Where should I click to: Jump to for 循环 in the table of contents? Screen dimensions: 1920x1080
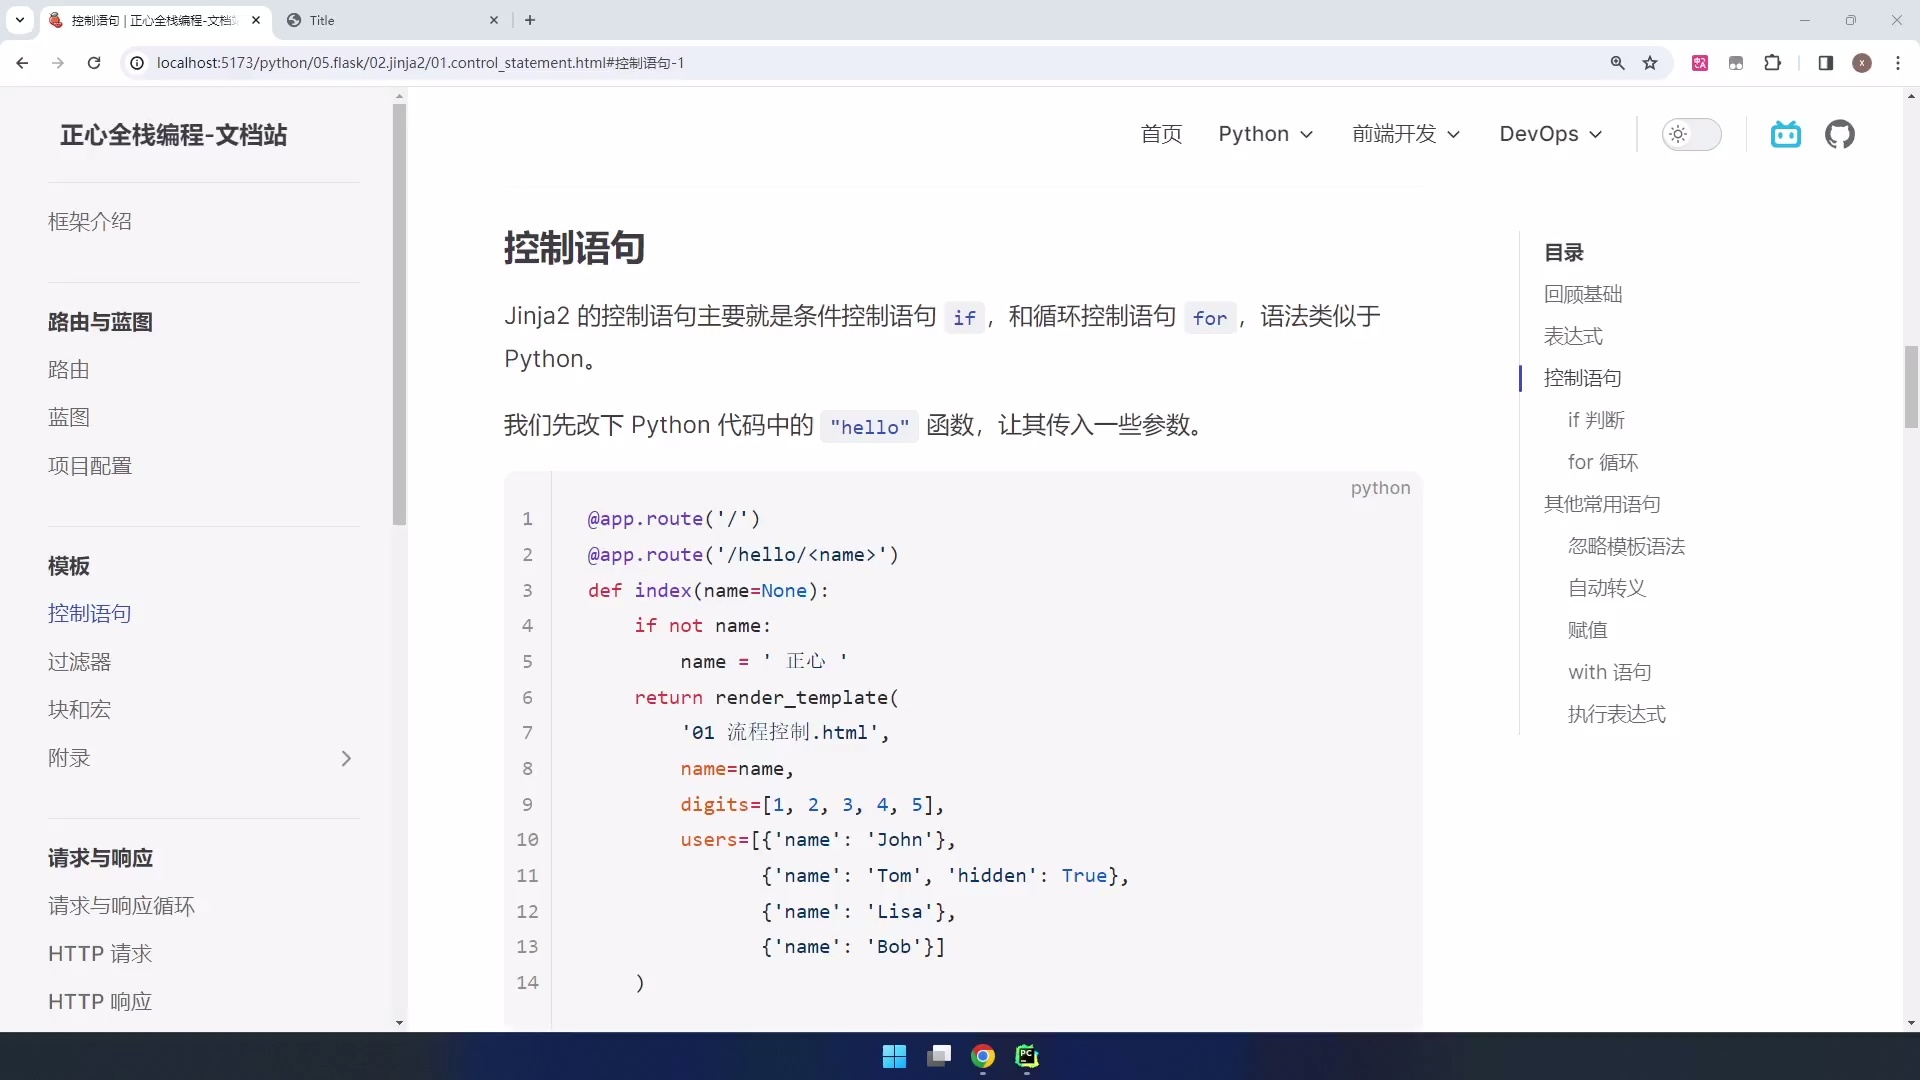1602,462
